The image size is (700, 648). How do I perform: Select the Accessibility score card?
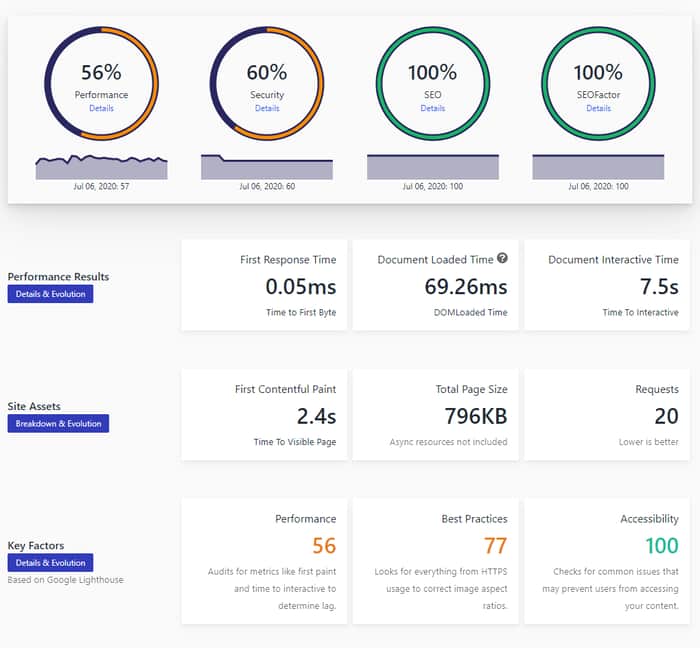[607, 561]
